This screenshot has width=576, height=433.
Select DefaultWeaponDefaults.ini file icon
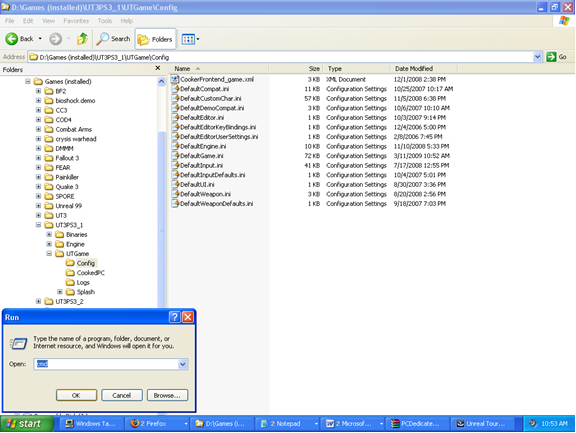[175, 203]
